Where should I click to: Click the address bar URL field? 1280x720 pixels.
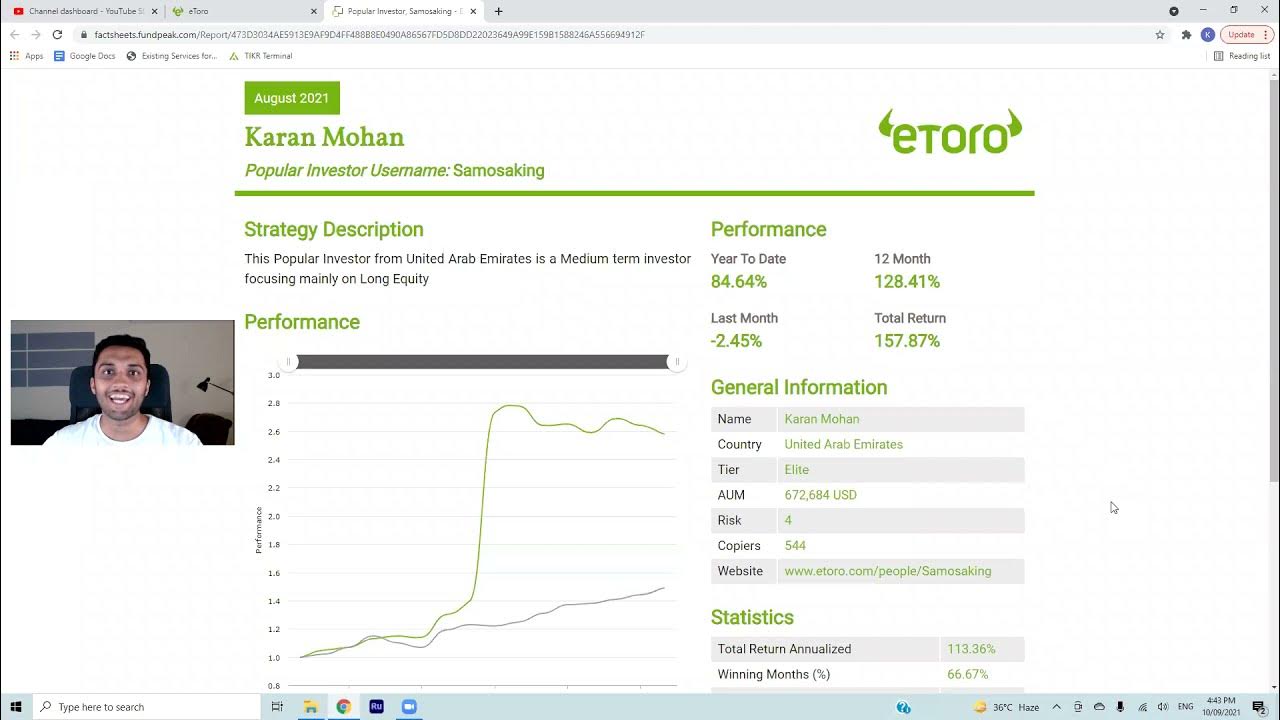point(620,34)
